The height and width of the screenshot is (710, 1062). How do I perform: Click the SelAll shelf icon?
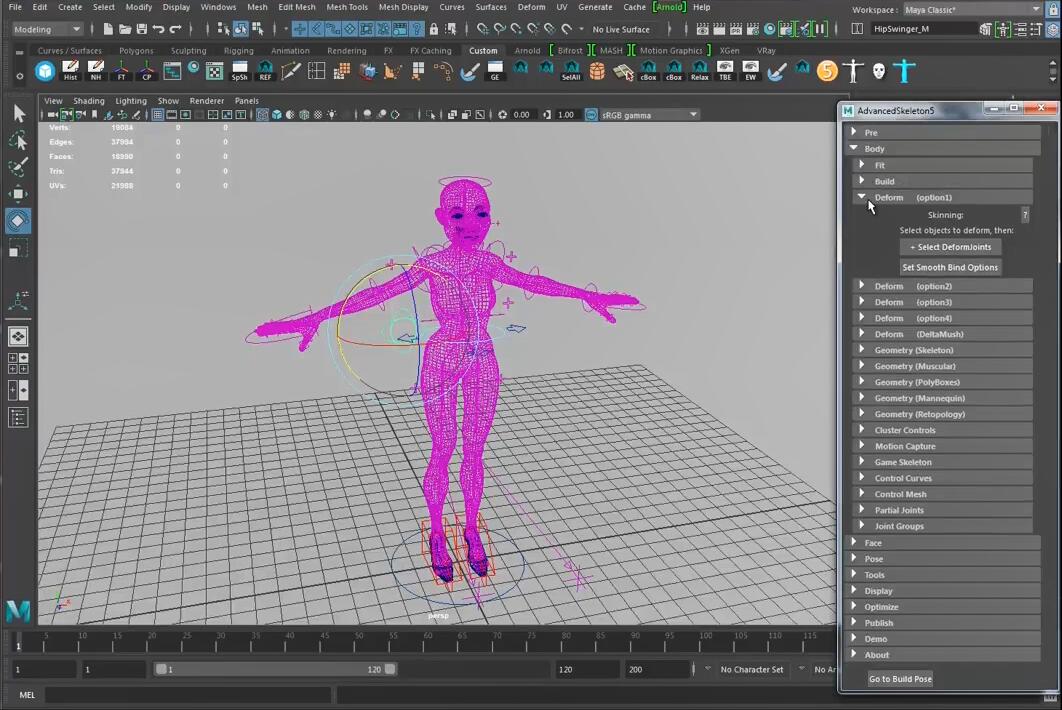(571, 71)
